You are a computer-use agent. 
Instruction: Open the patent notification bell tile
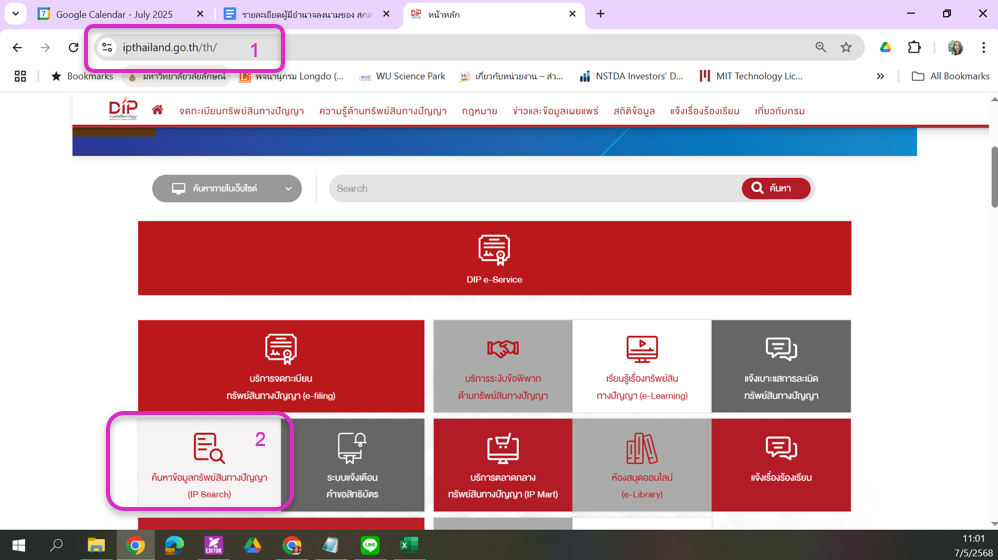click(352, 465)
